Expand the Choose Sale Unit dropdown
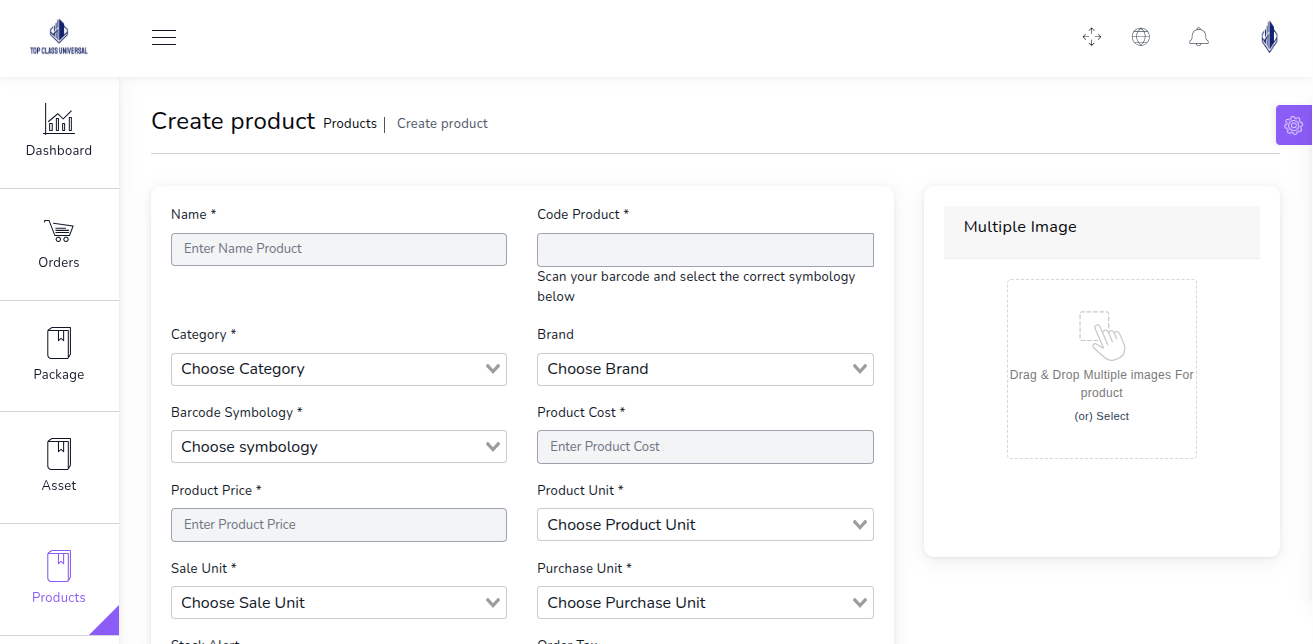Image resolution: width=1313 pixels, height=644 pixels. (338, 603)
